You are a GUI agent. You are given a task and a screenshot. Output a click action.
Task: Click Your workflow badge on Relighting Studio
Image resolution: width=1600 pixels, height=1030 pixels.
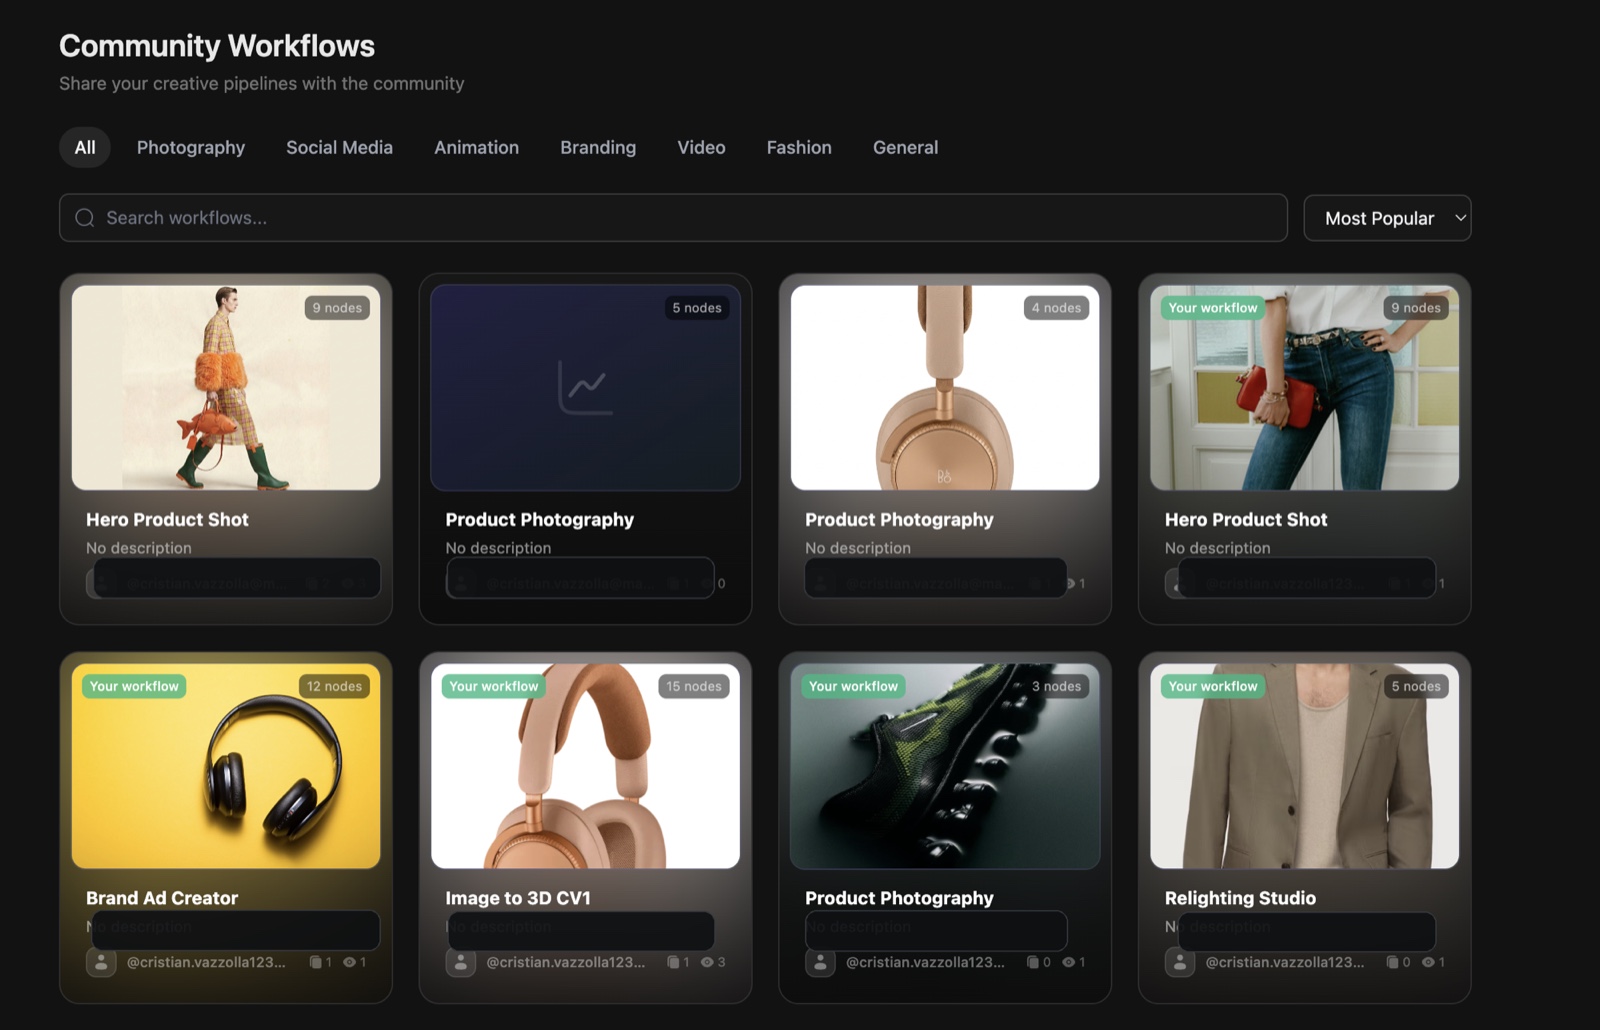point(1213,686)
